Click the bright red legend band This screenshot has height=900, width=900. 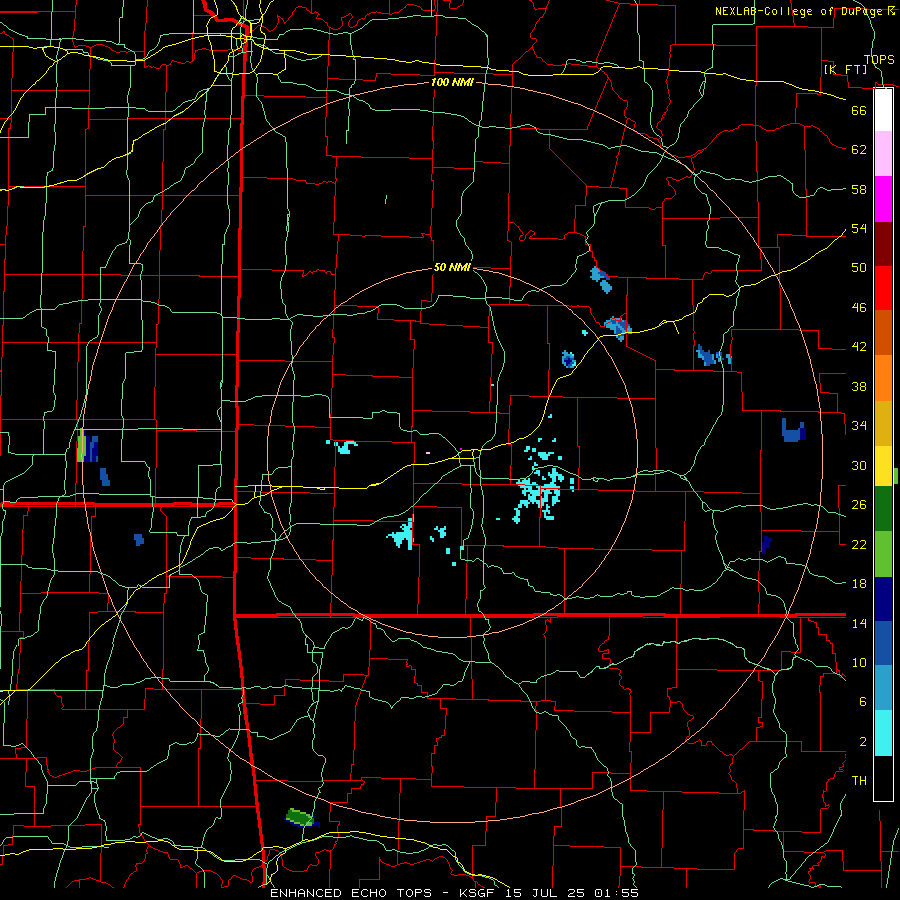(883, 288)
